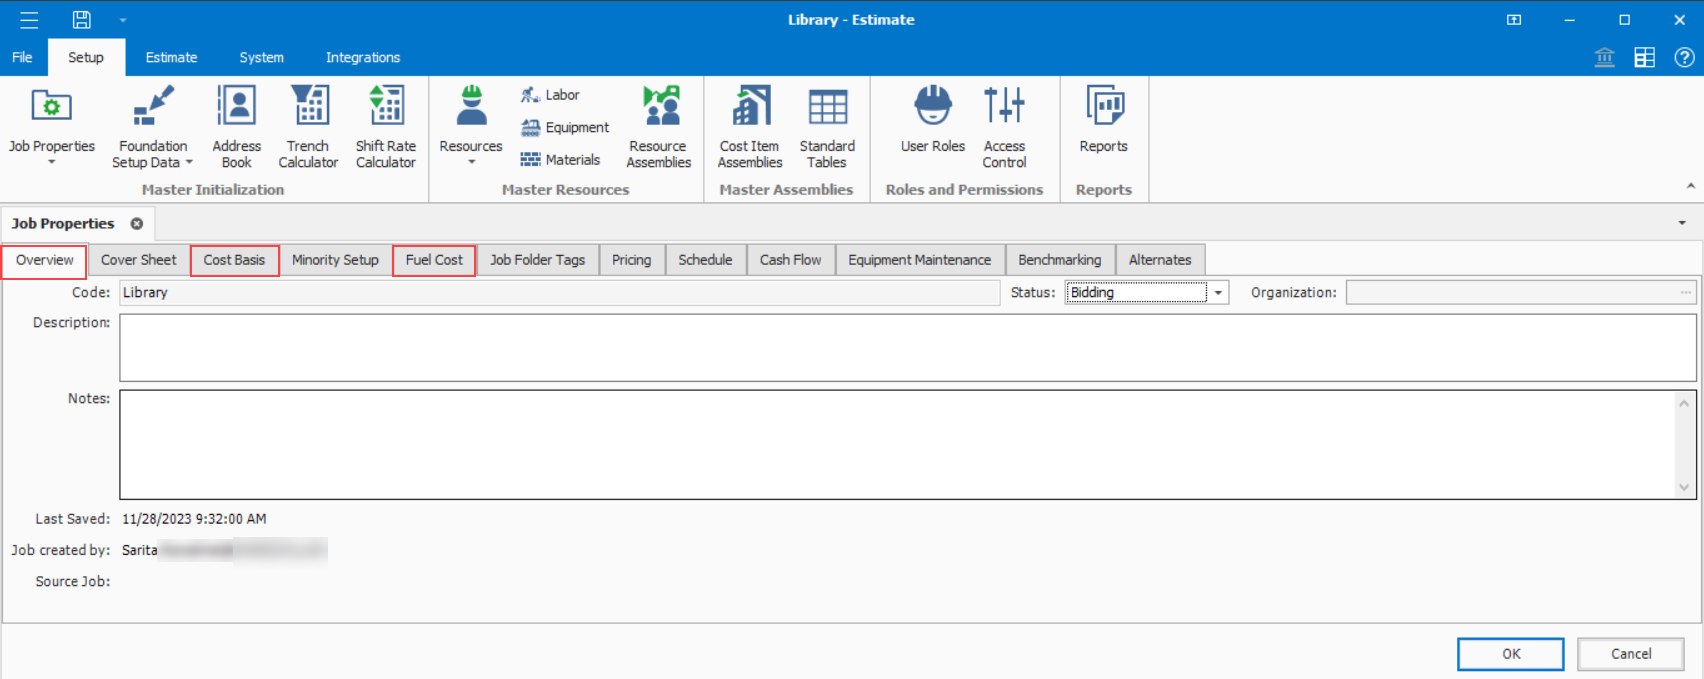Screen dimensions: 1704x679
Task: Launch the Shift Rate Calculator
Action: tap(385, 126)
